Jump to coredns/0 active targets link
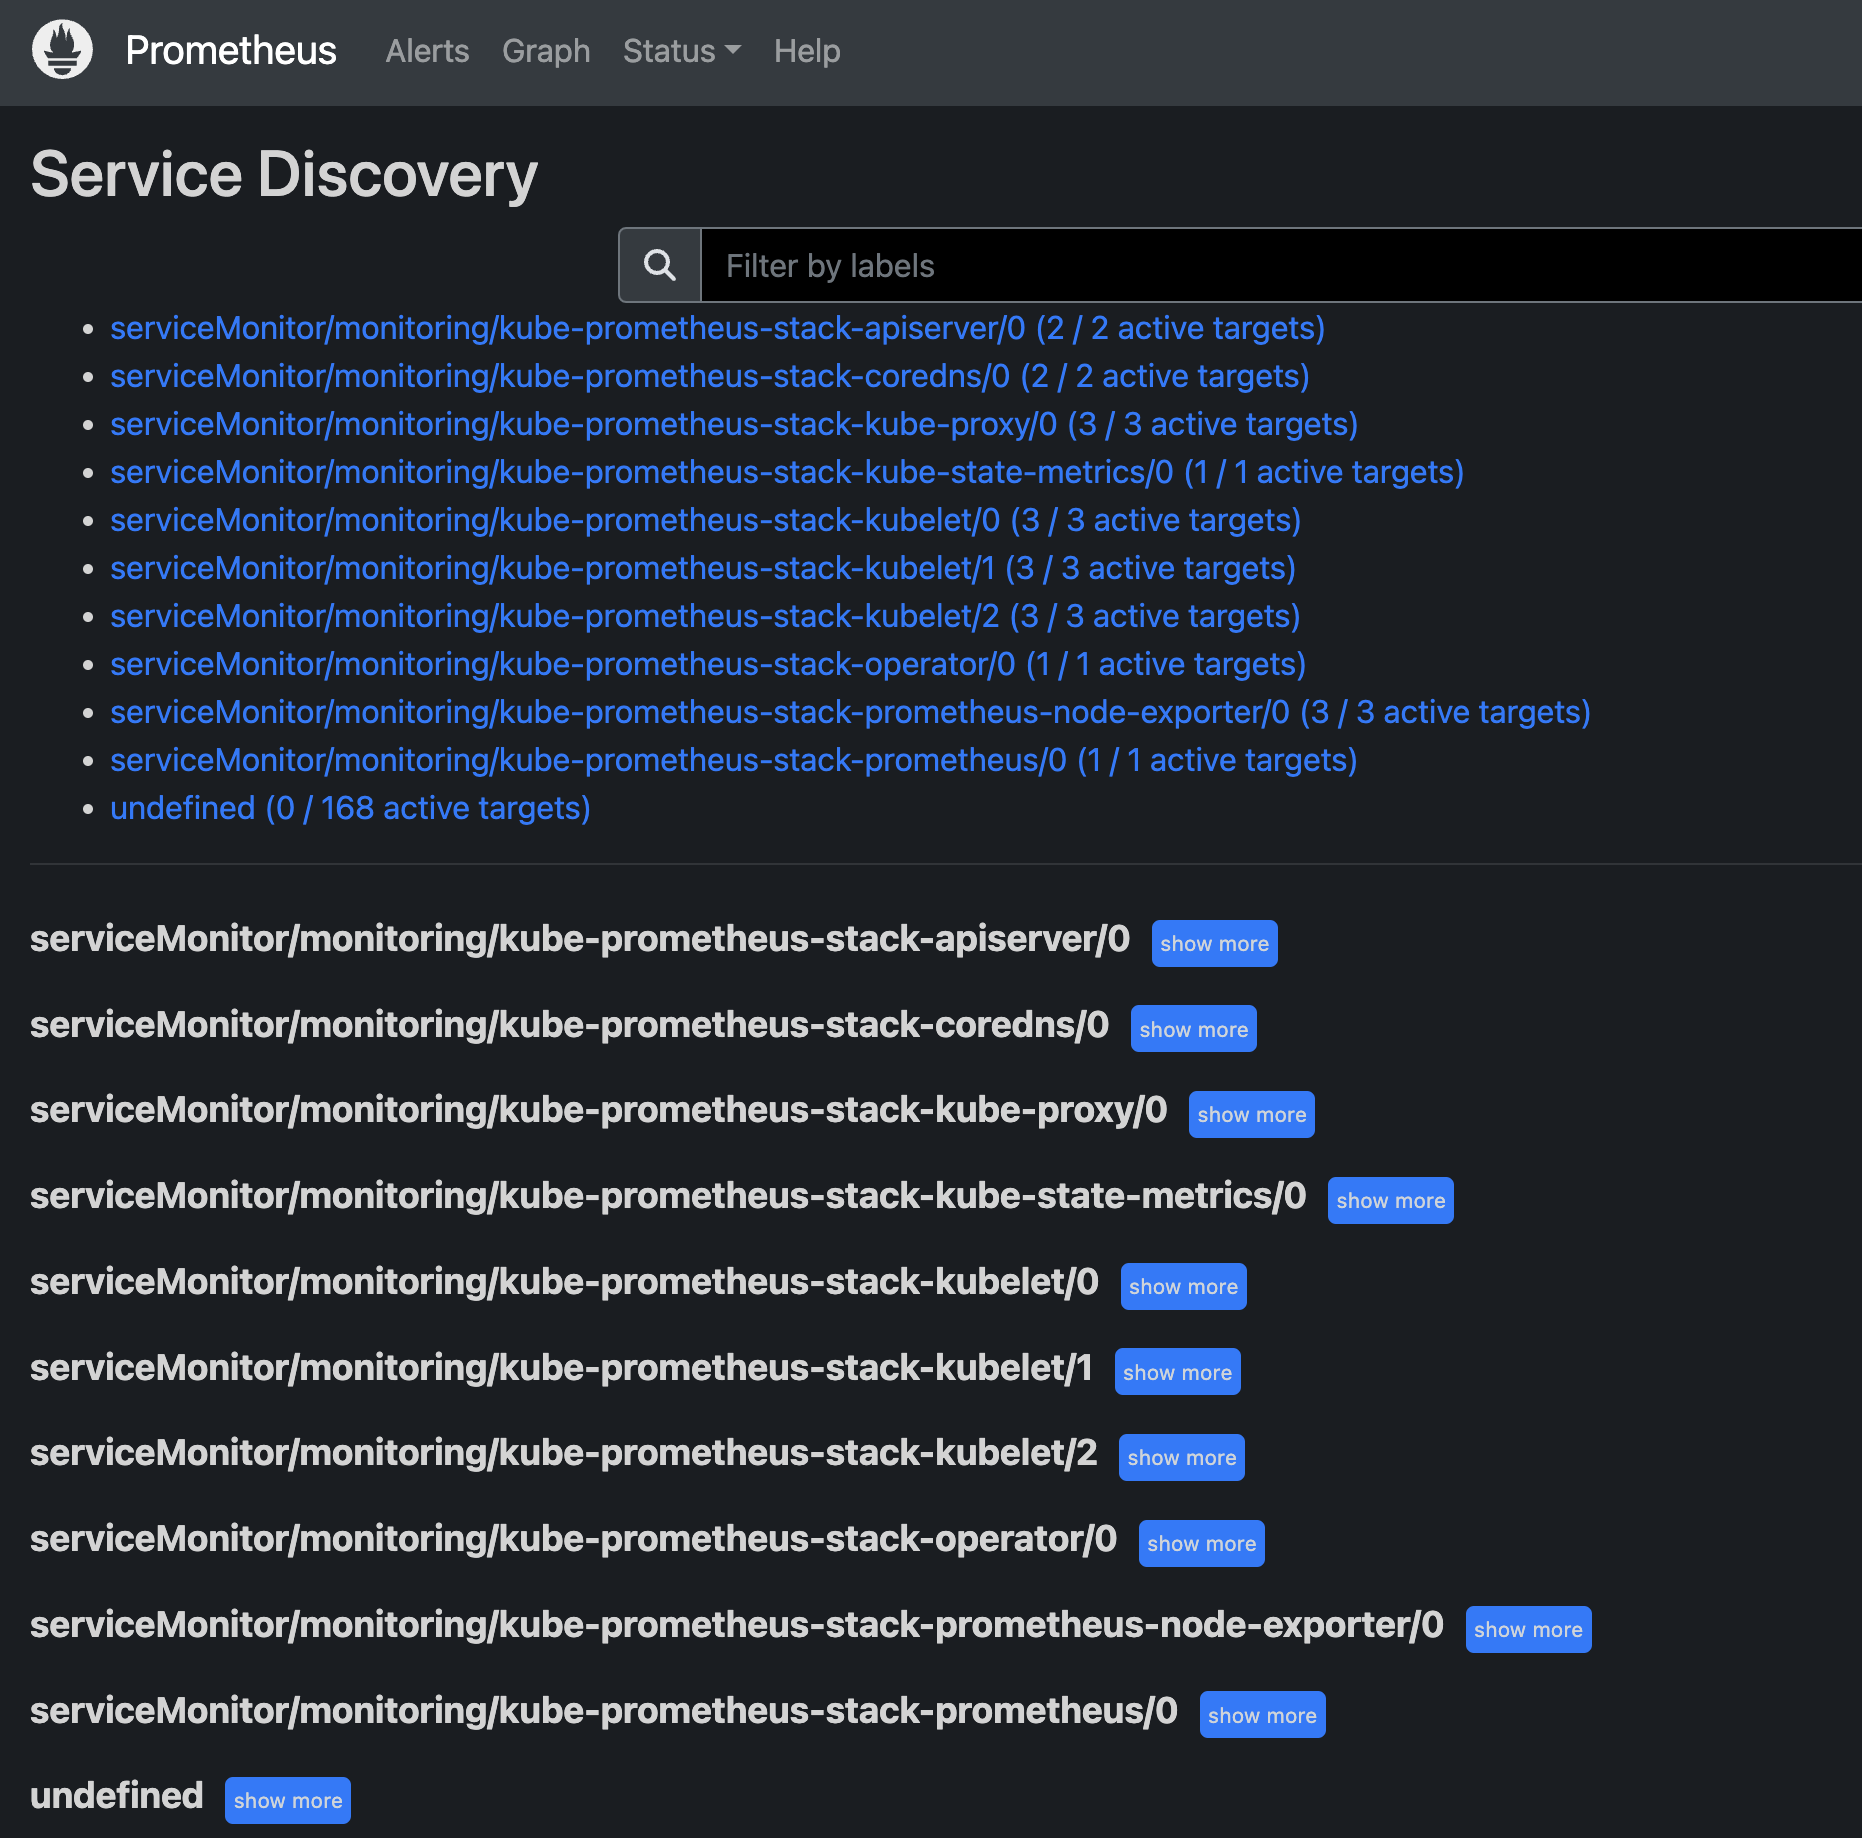Image resolution: width=1862 pixels, height=1838 pixels. (x=710, y=376)
